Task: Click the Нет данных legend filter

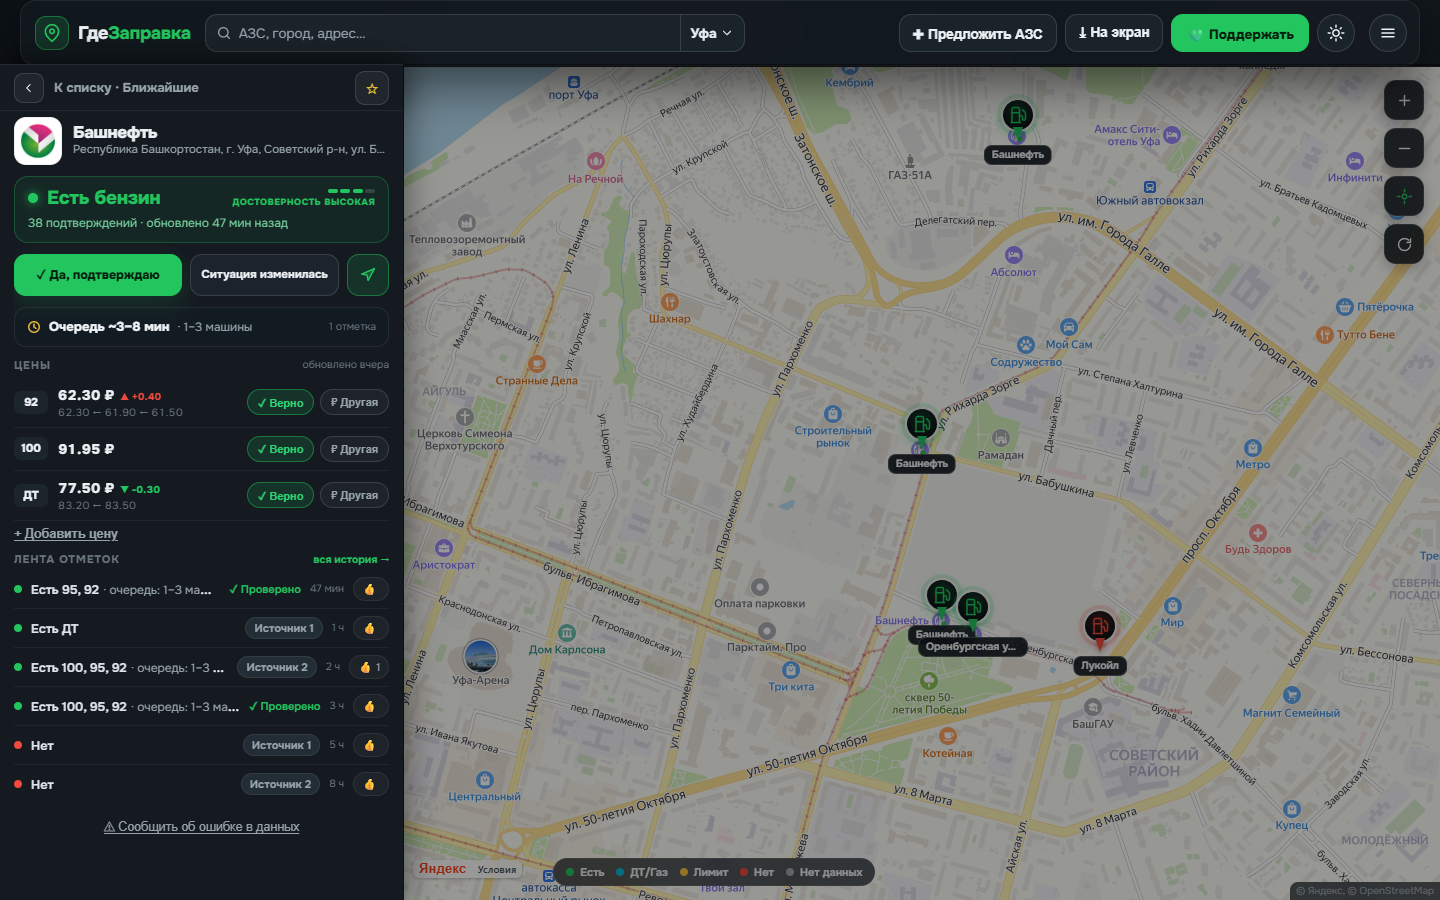Action: coord(824,872)
